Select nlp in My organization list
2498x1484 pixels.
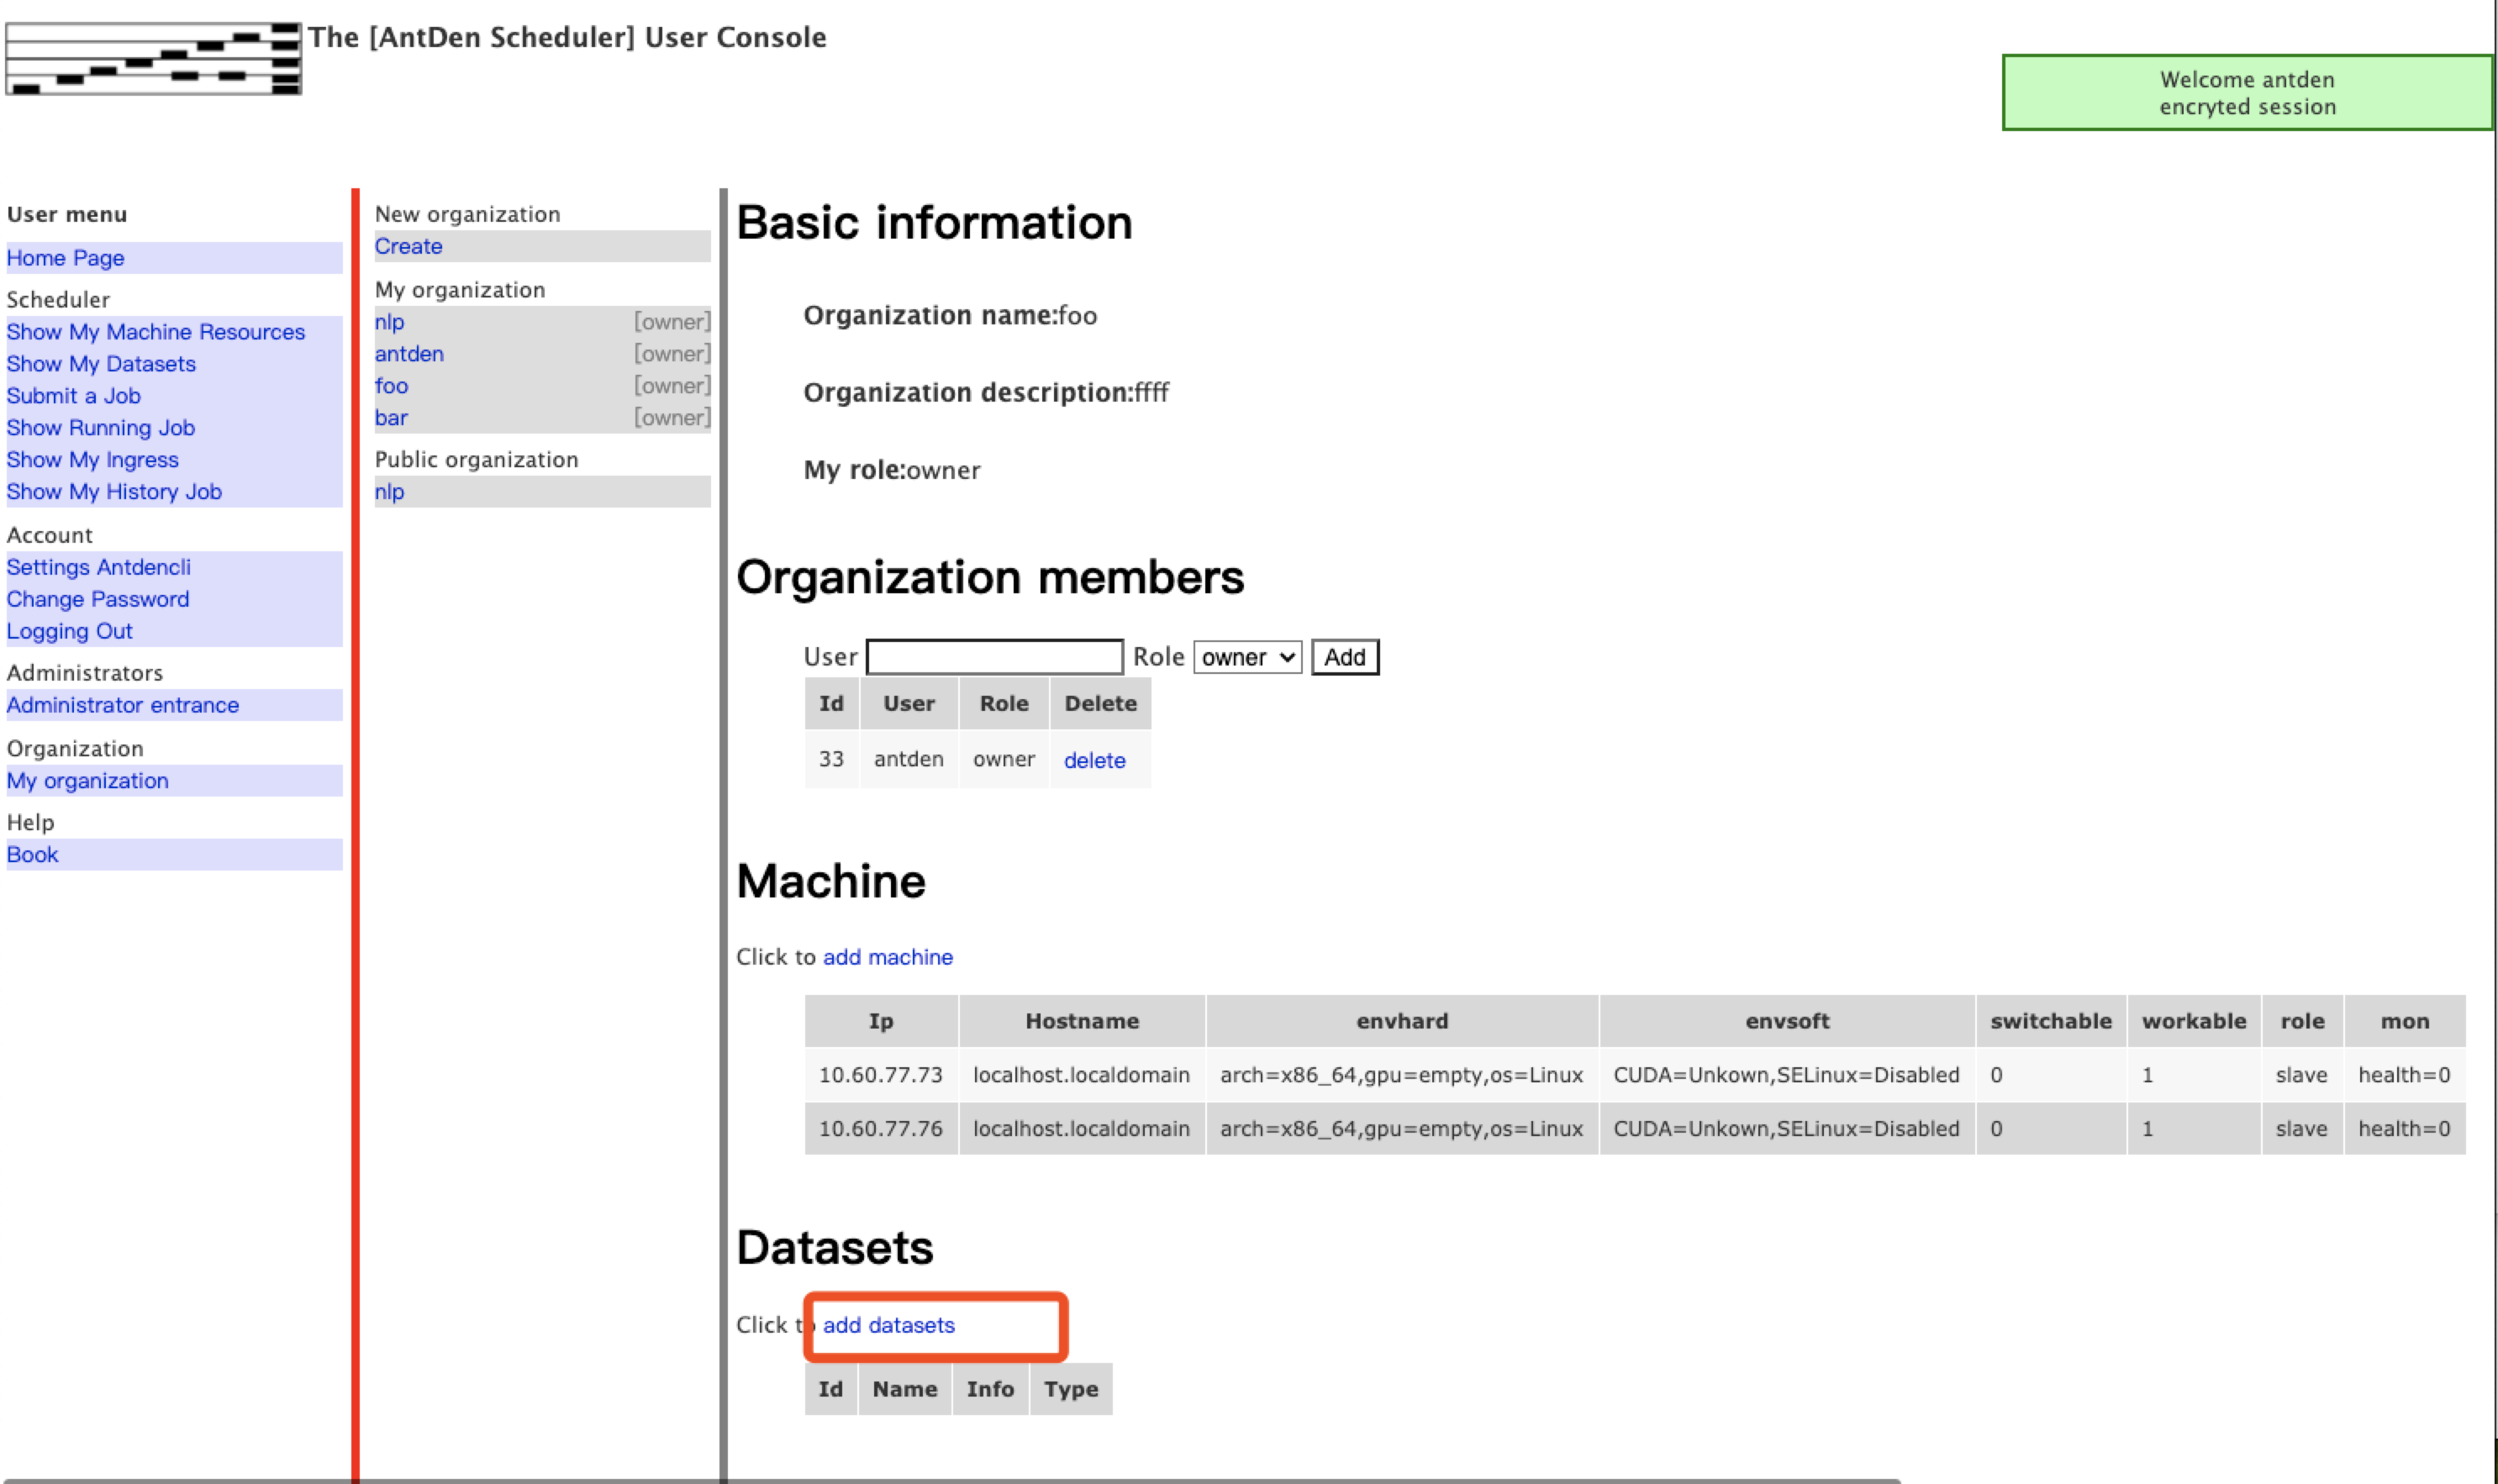click(390, 322)
